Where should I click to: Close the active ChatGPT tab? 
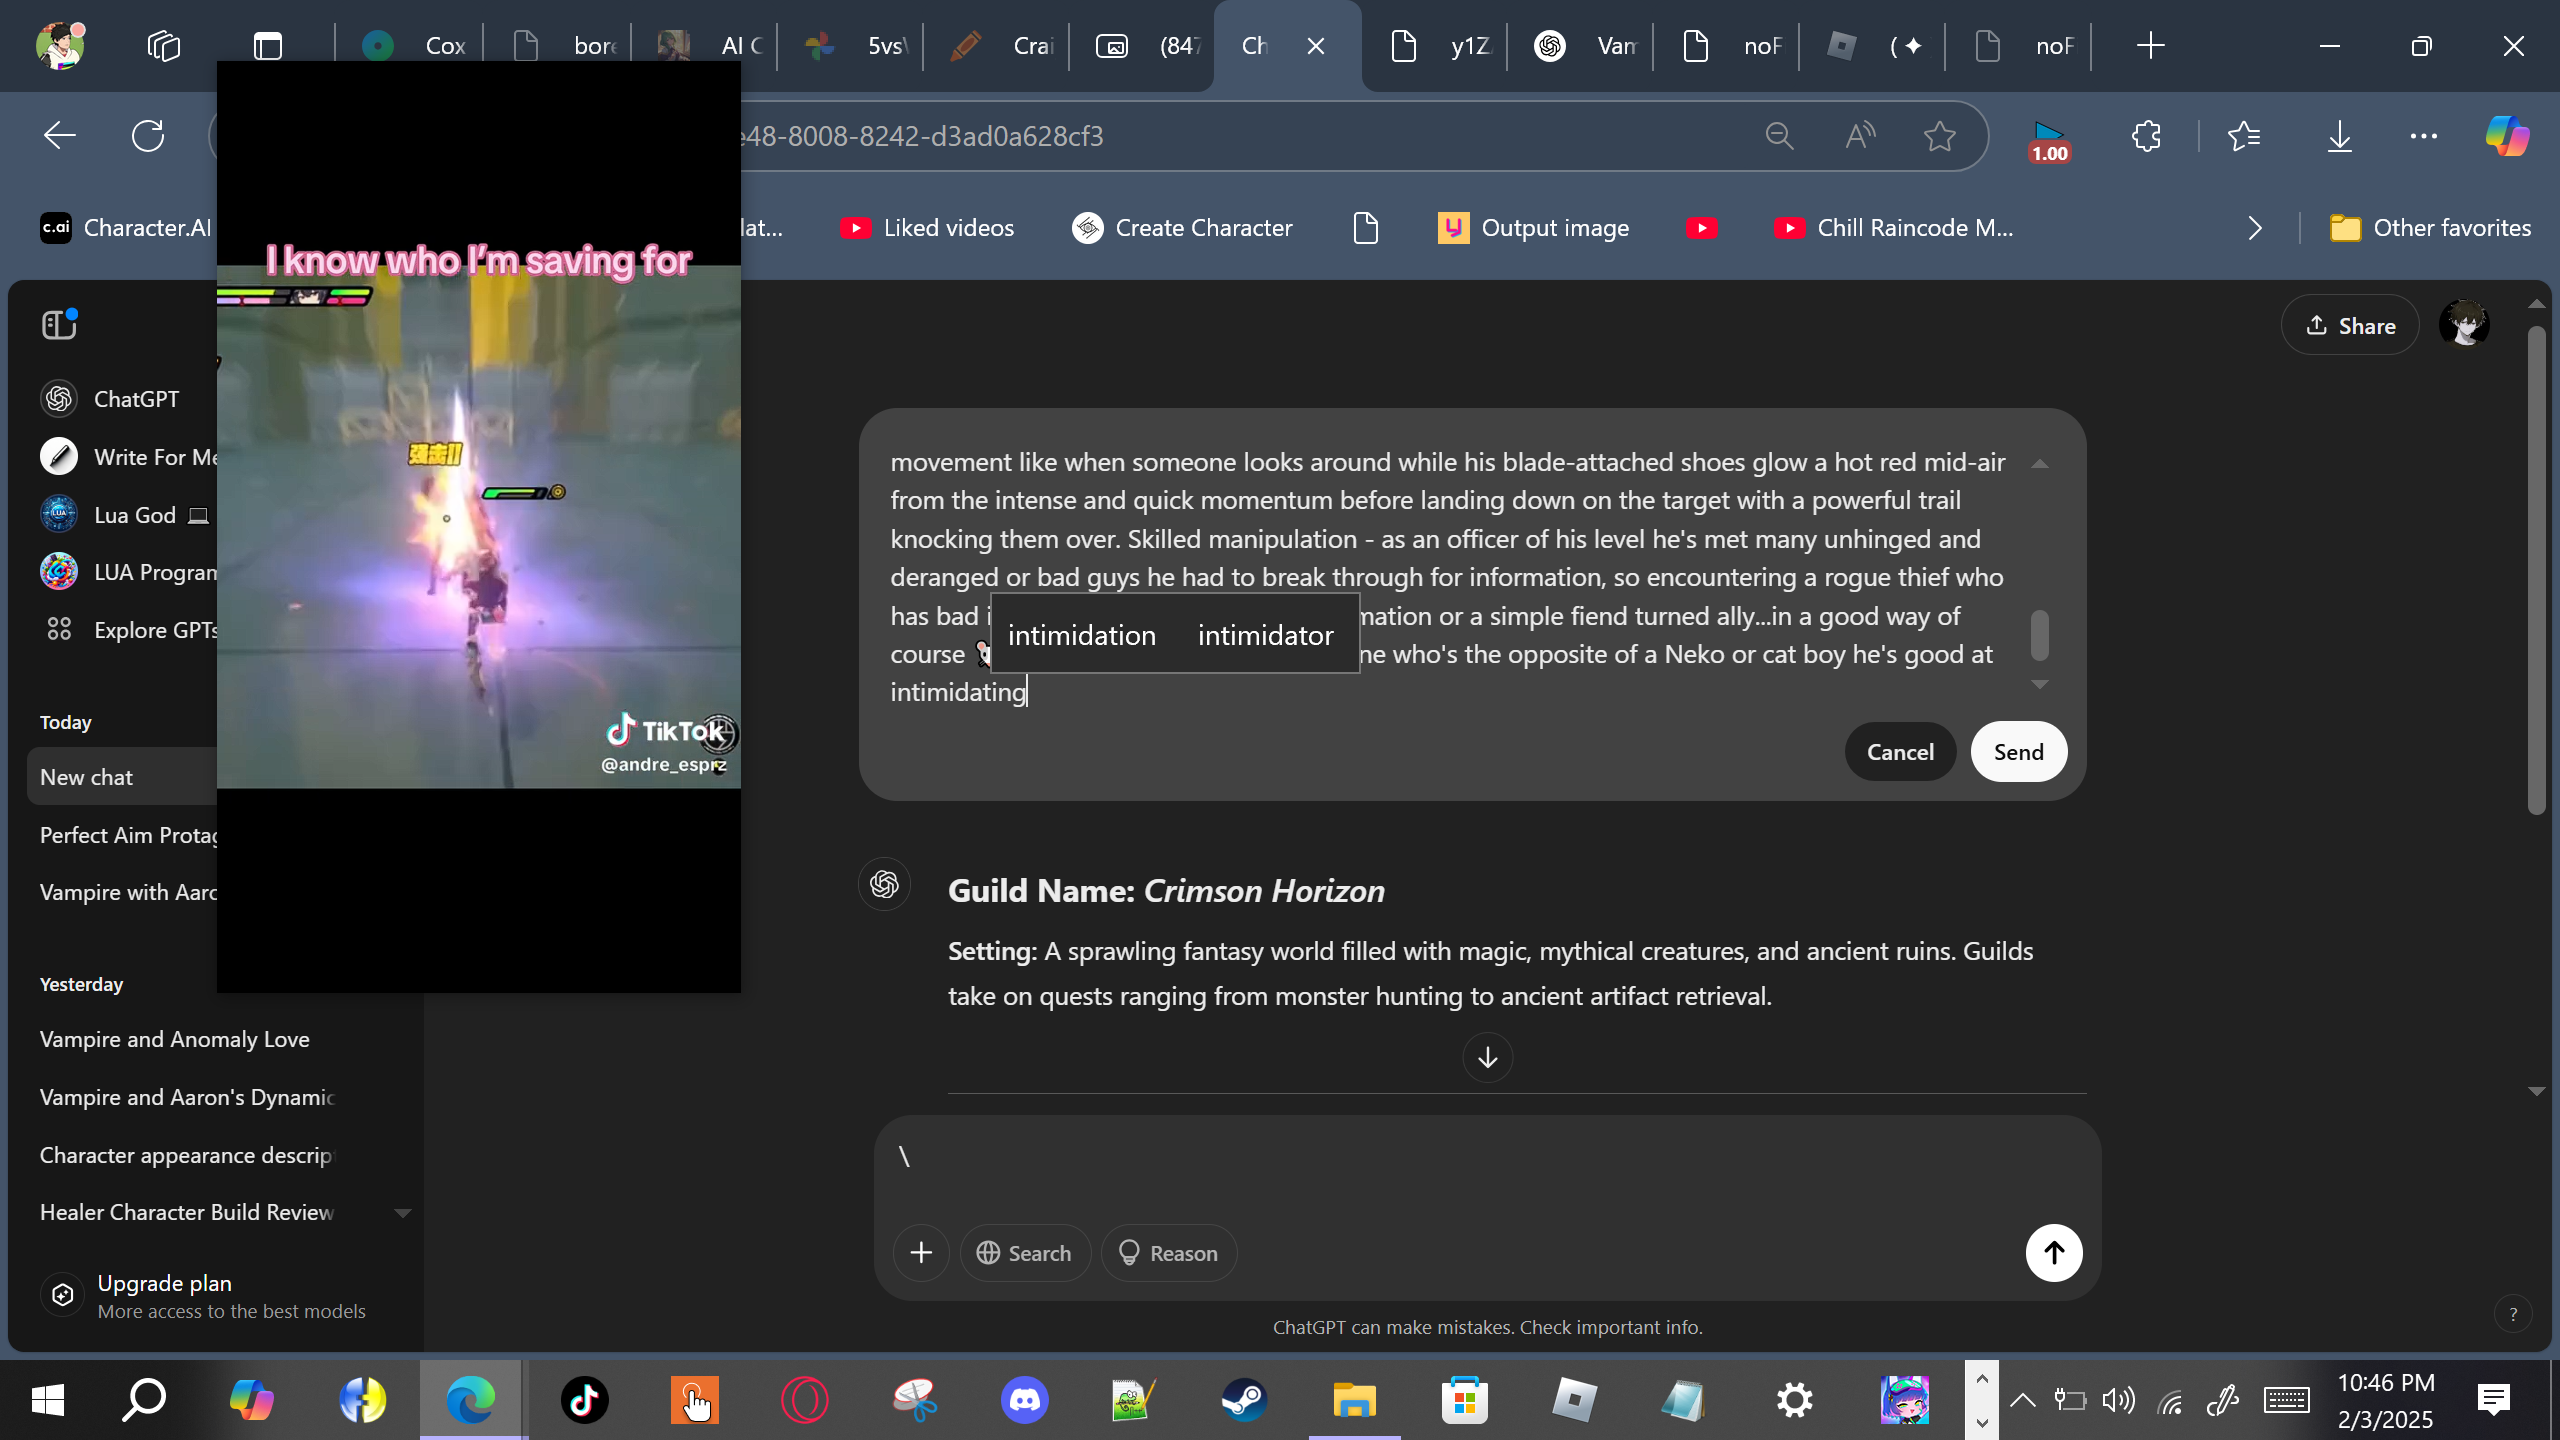click(1316, 46)
